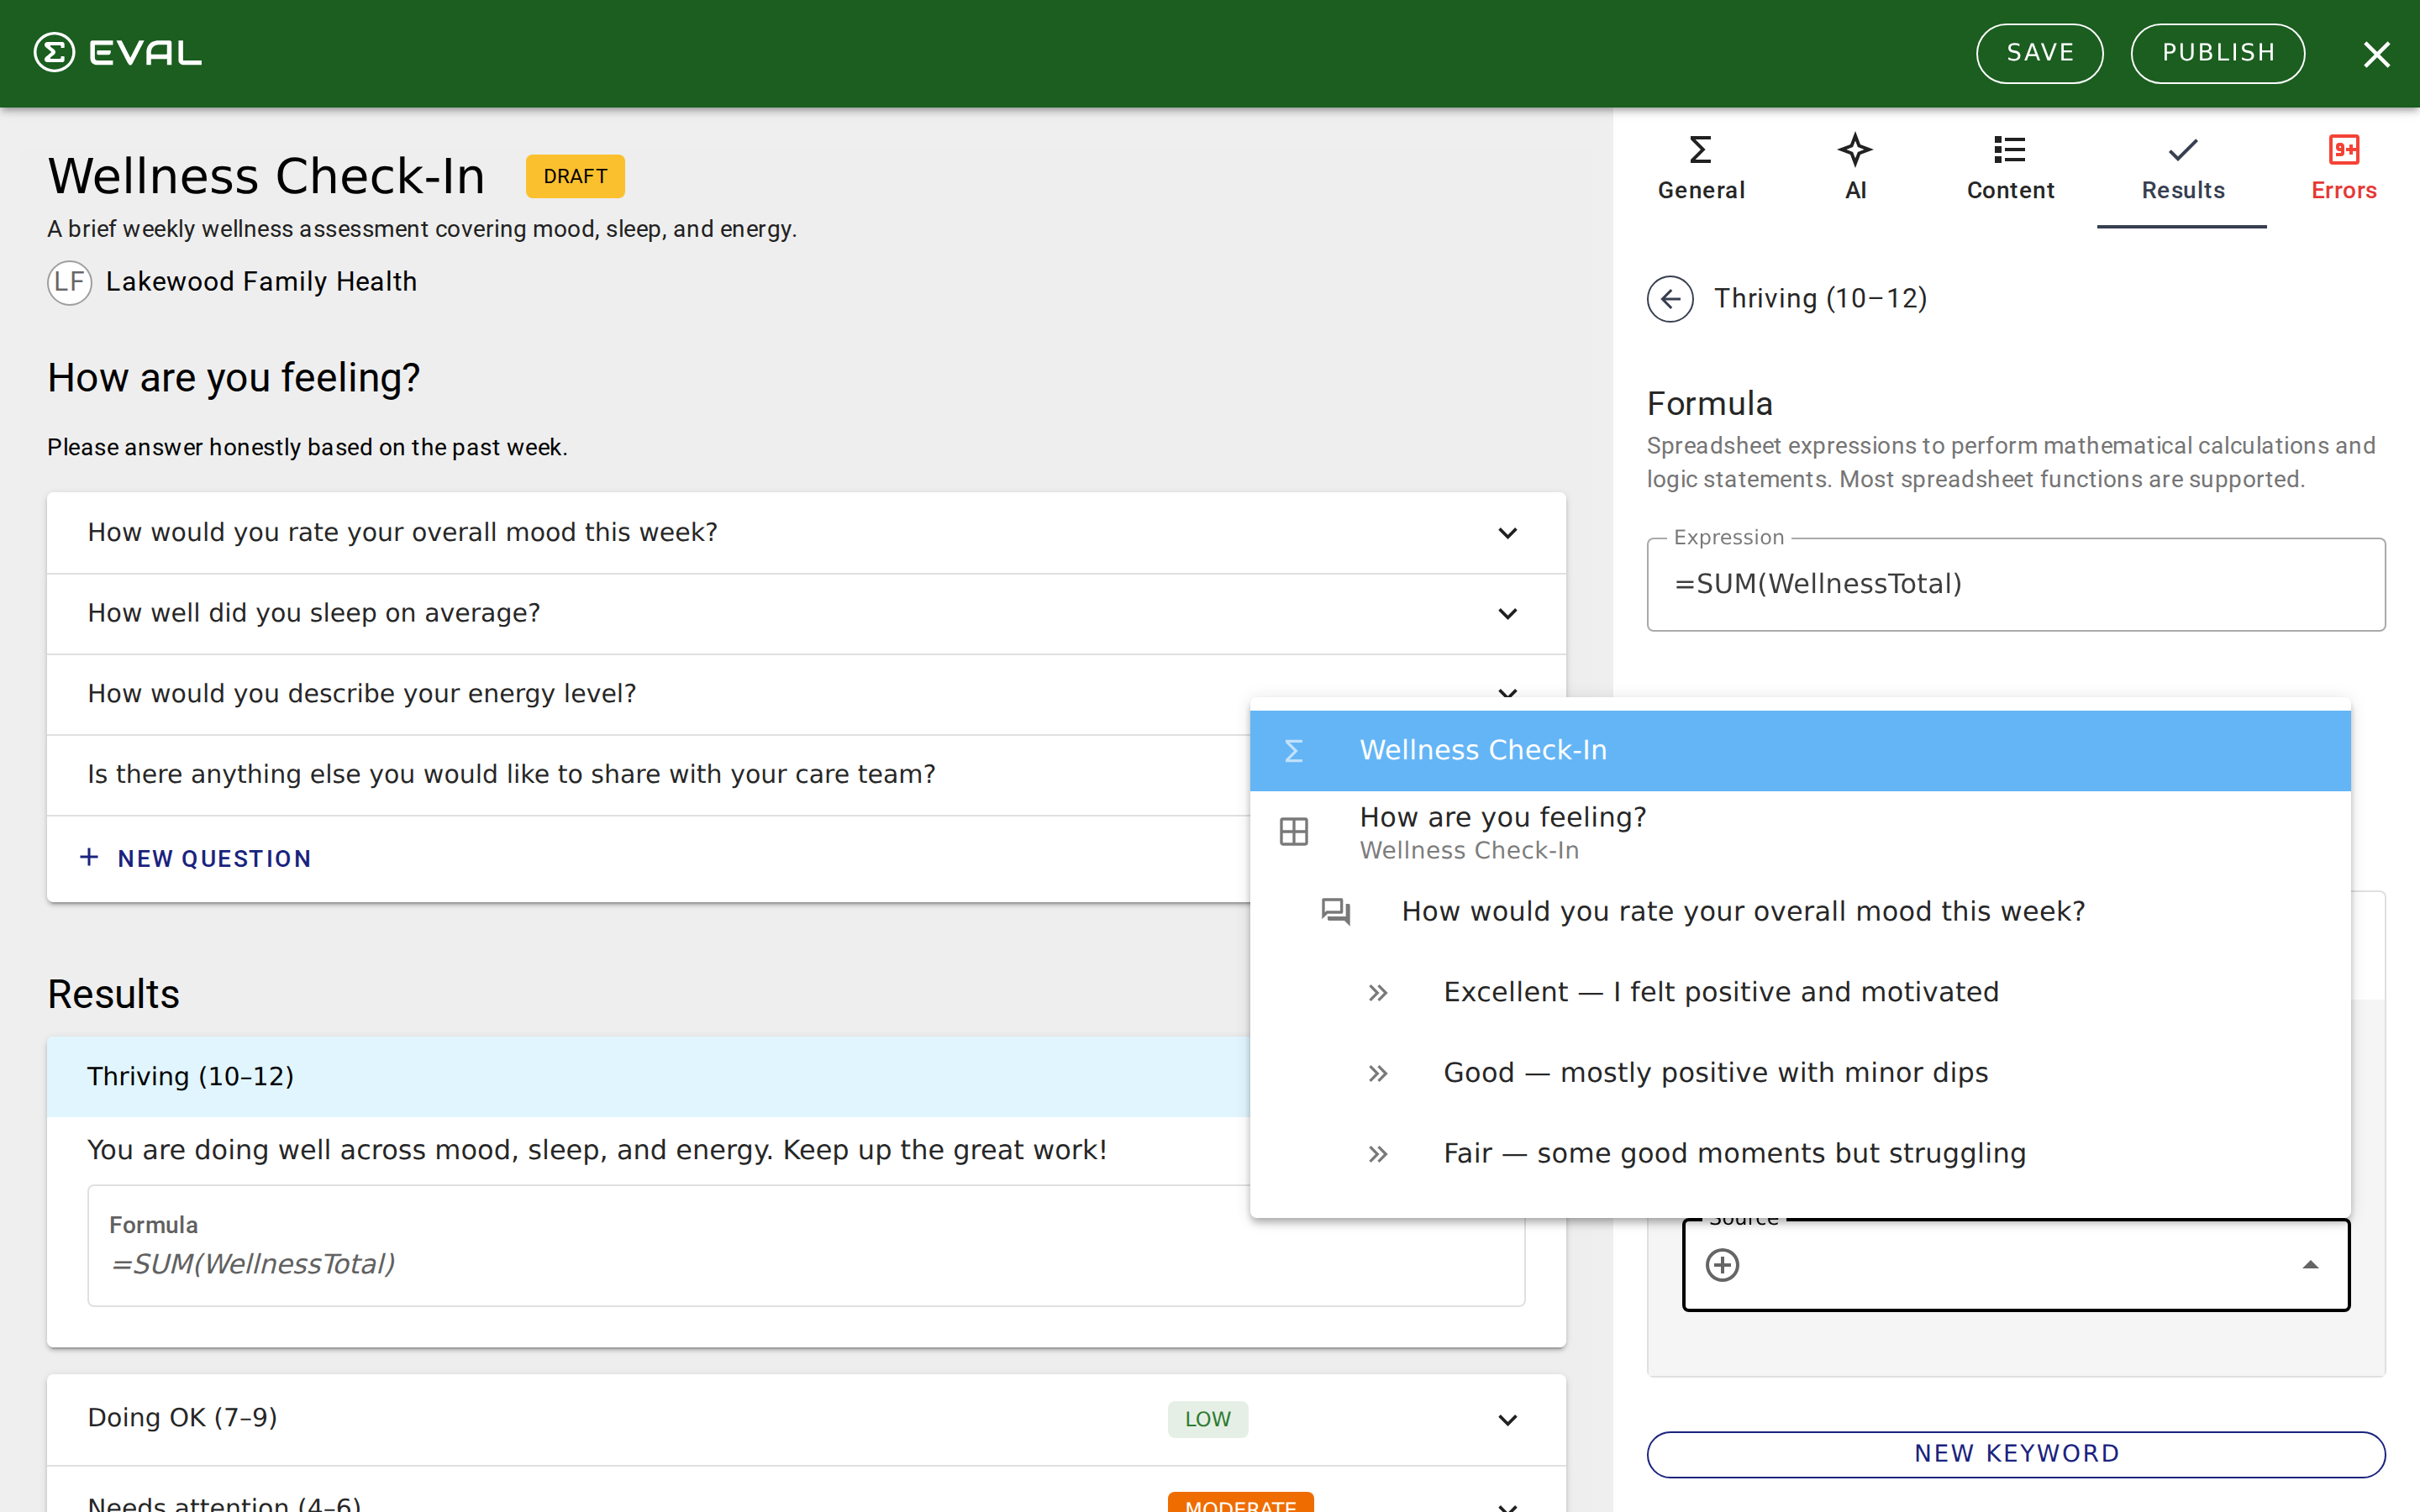Select 'Good — mostly positive with minor dips'
2420x1512 pixels.
pyautogui.click(x=1716, y=1072)
